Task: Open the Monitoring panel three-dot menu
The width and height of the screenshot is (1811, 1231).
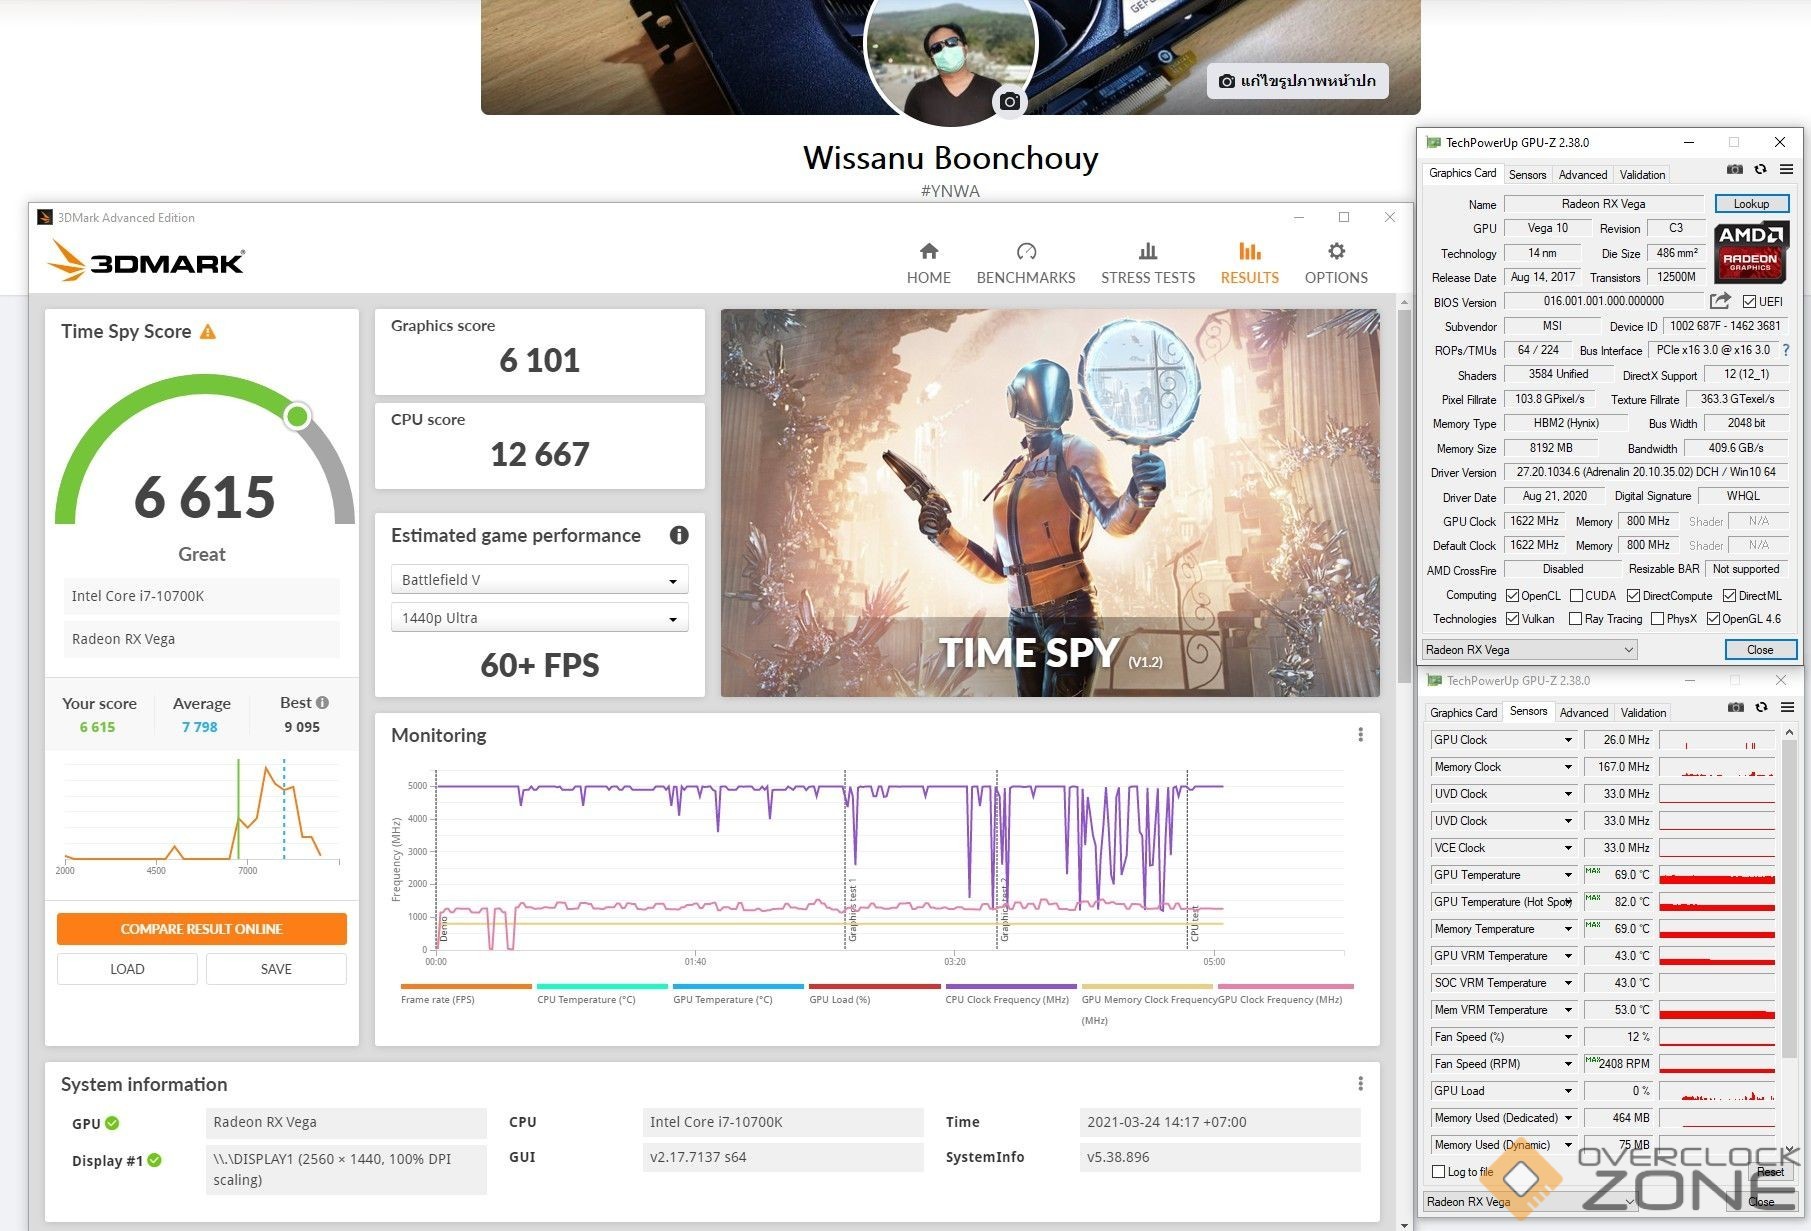Action: coord(1360,735)
